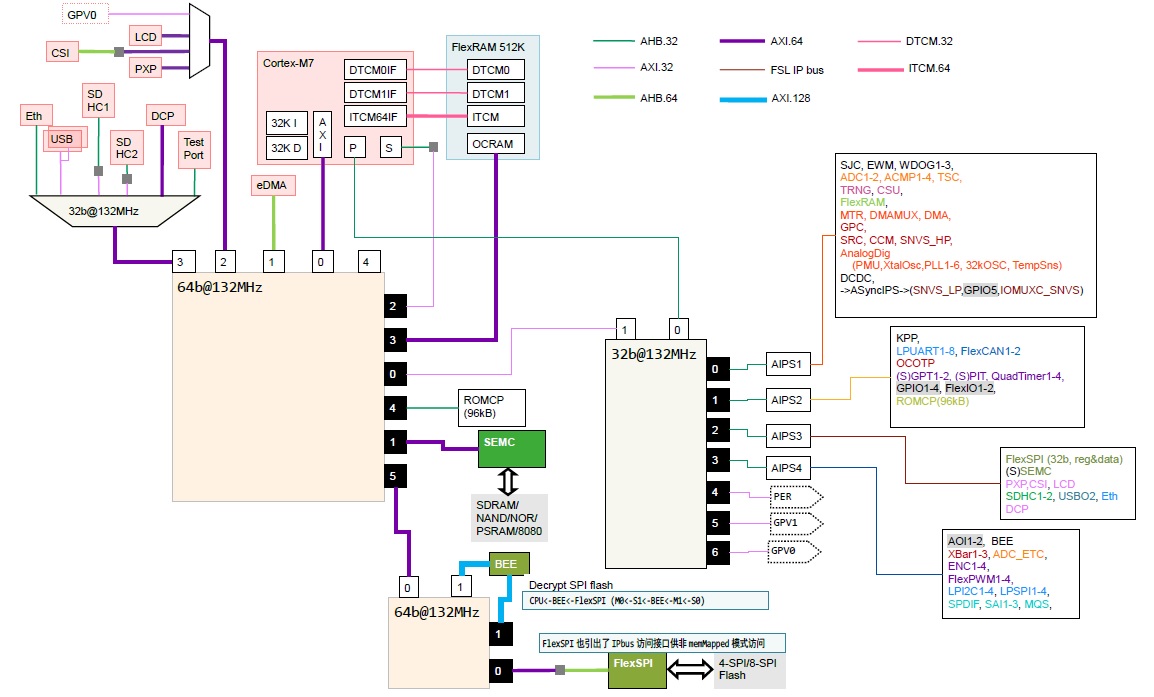
Task: Click the vertical AXI box in Cortex-M7
Action: (x=322, y=135)
